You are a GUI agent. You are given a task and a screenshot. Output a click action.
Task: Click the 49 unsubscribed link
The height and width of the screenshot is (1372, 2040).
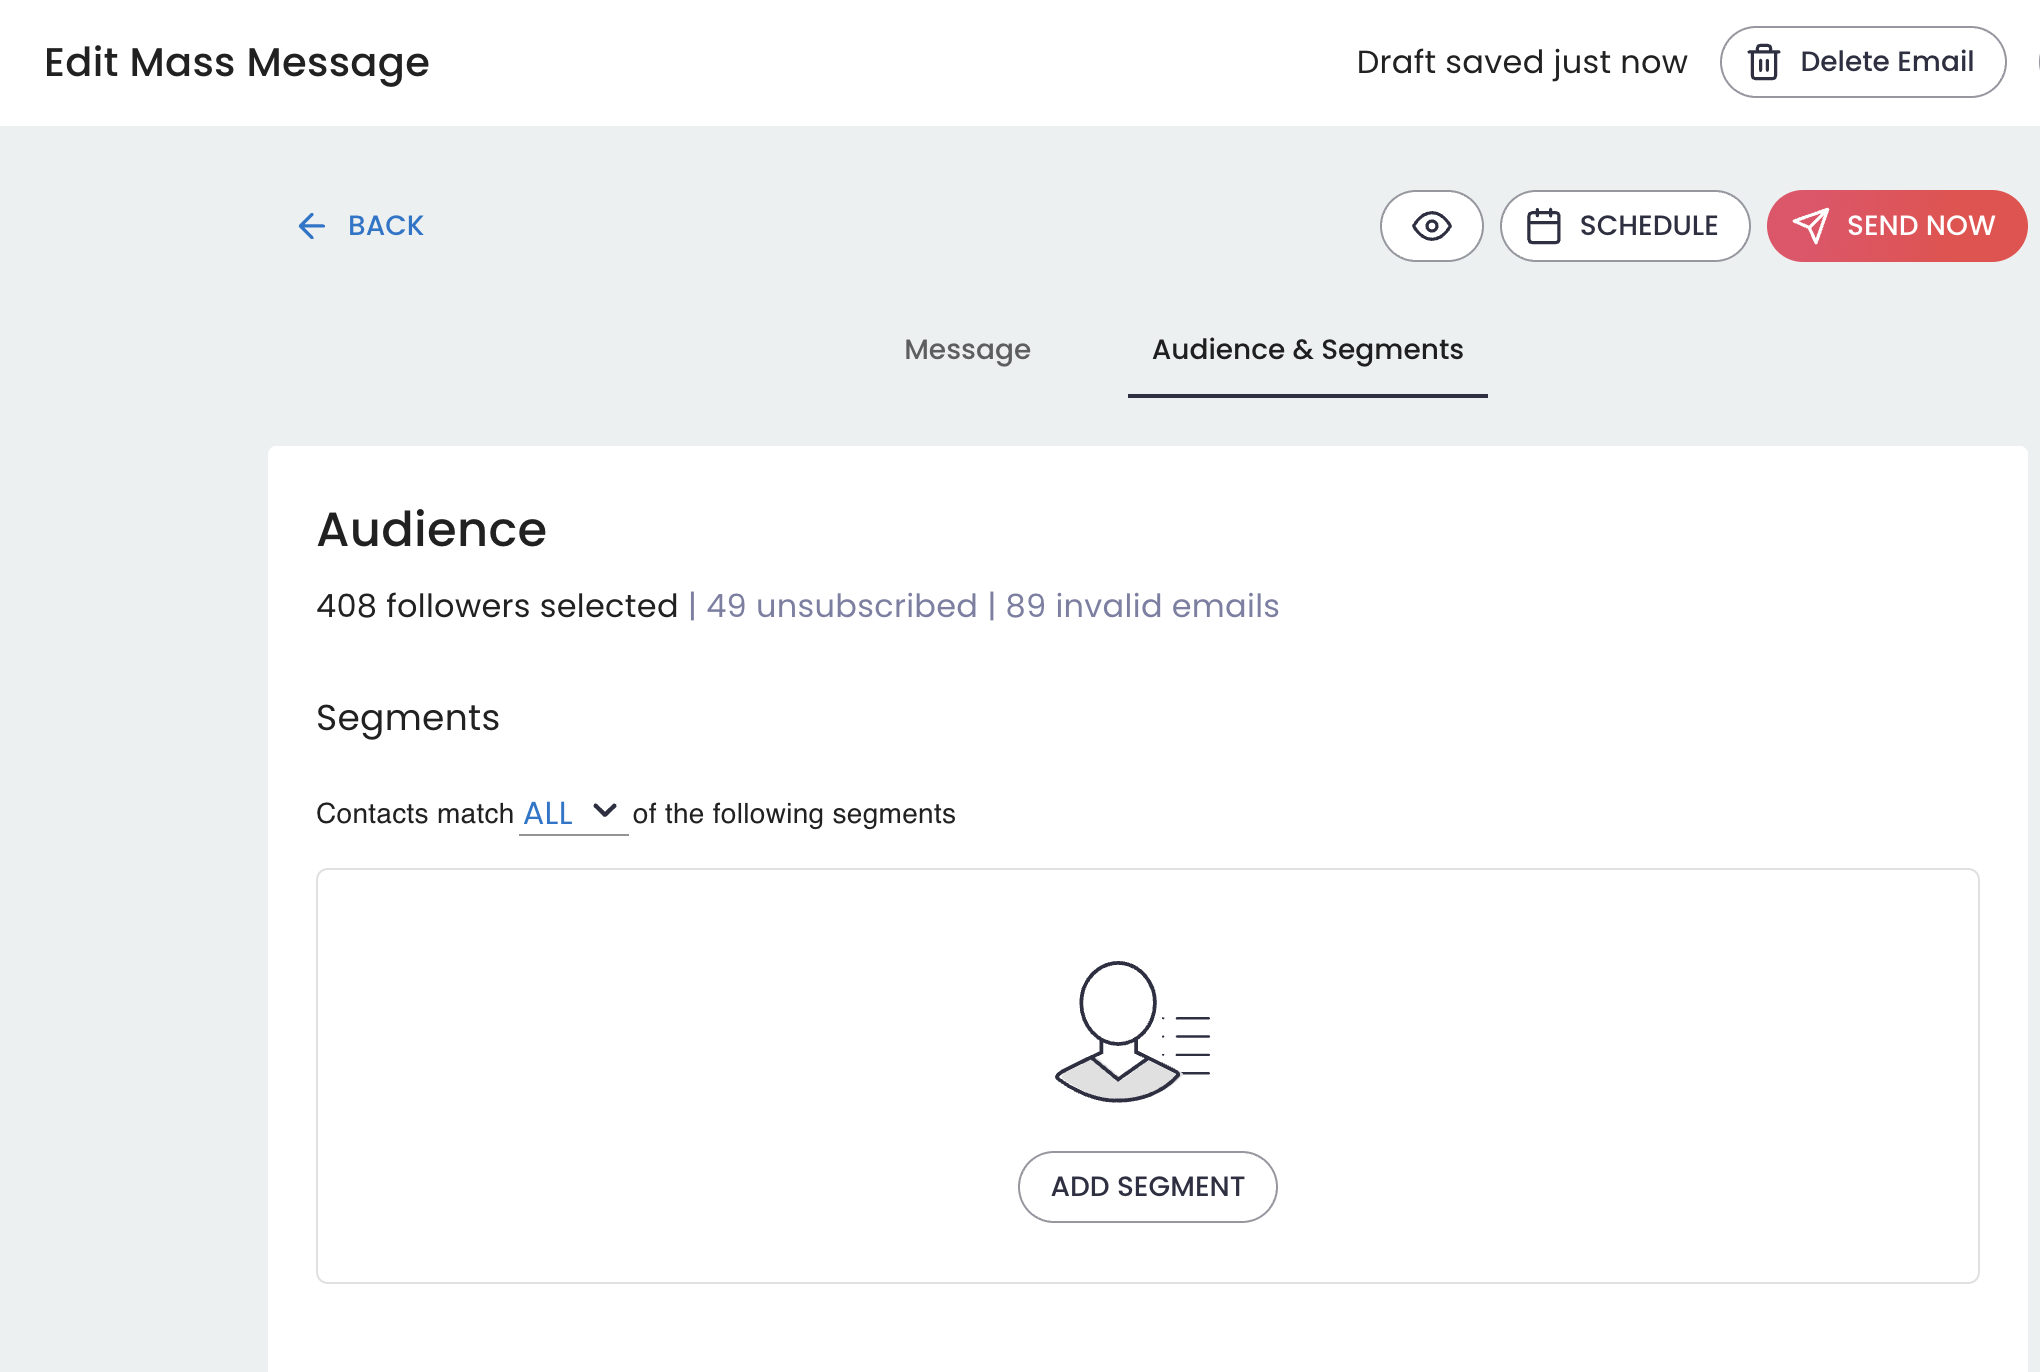coord(841,606)
